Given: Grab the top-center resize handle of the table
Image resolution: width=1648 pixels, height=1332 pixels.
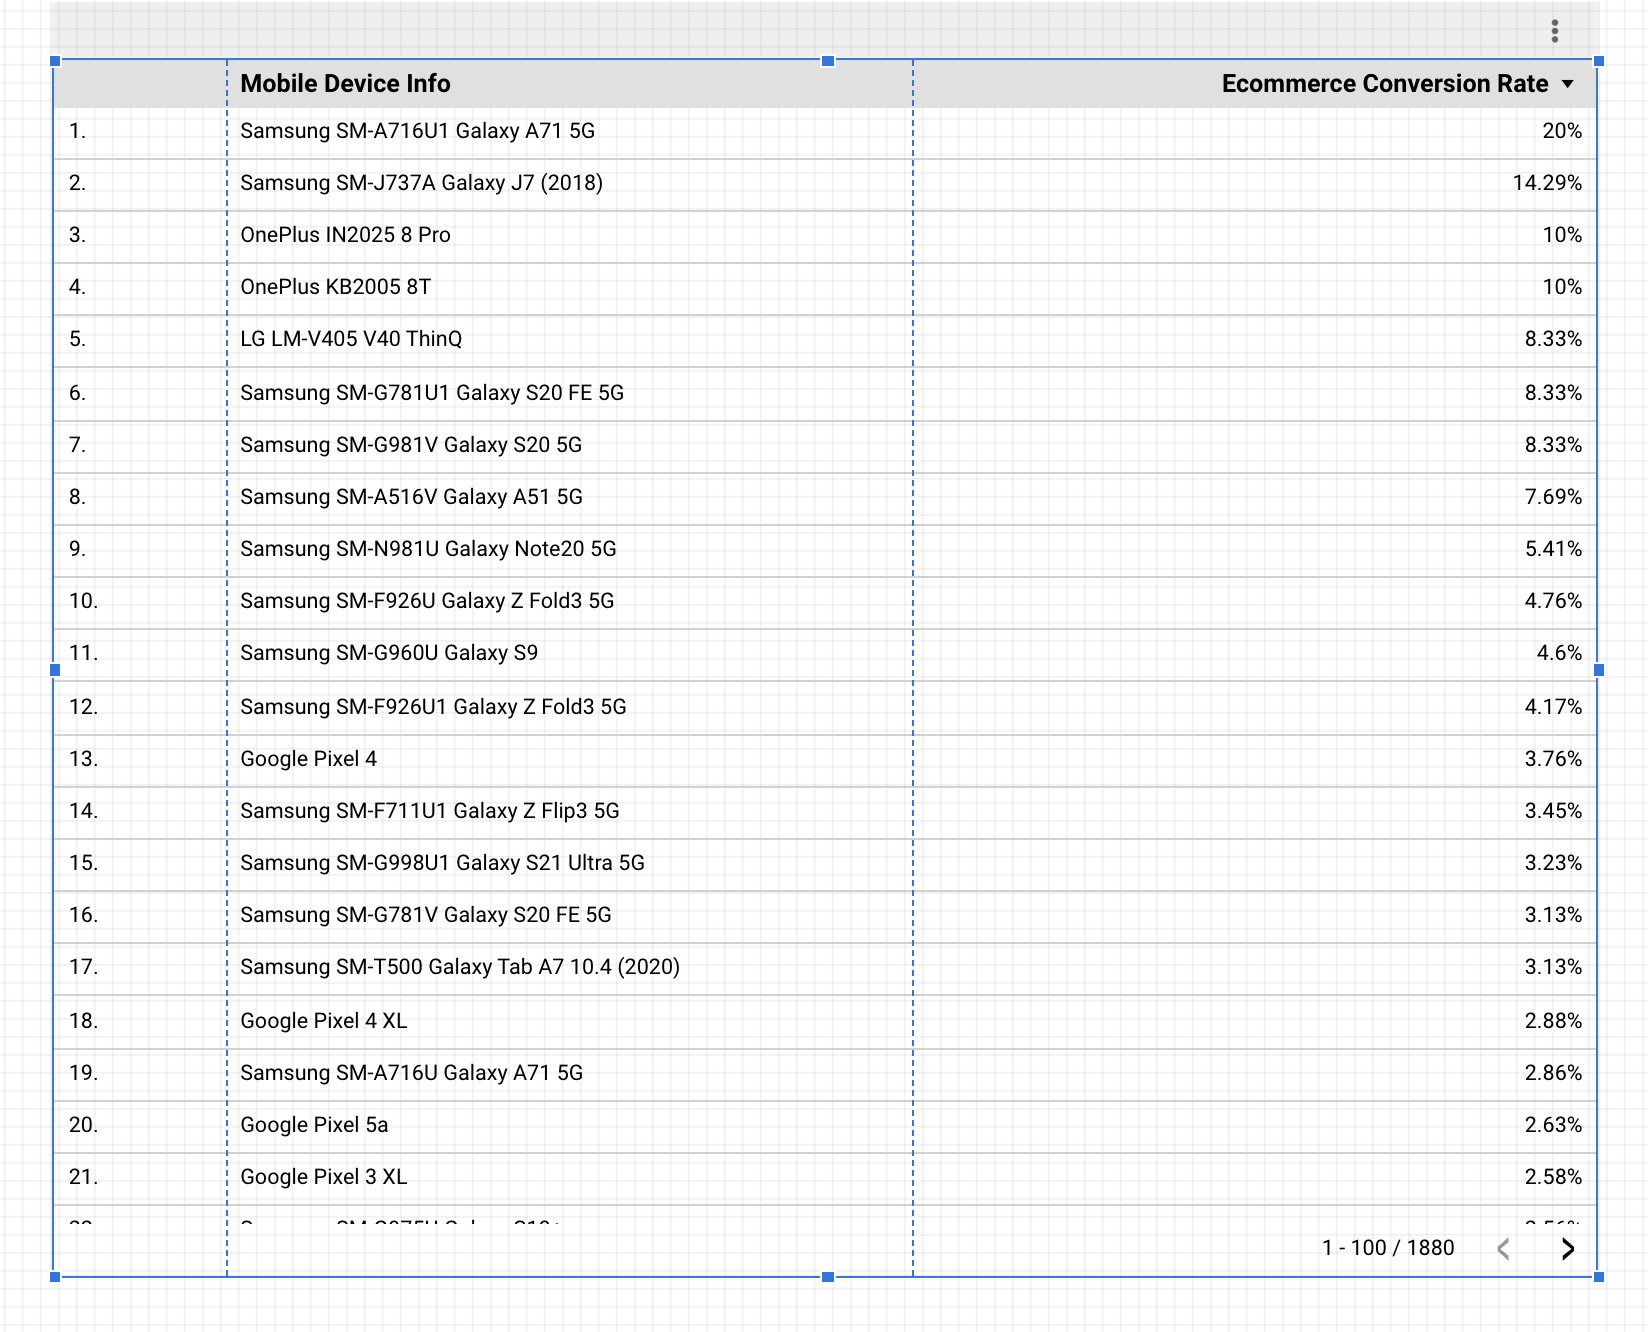Looking at the screenshot, I should click(828, 61).
